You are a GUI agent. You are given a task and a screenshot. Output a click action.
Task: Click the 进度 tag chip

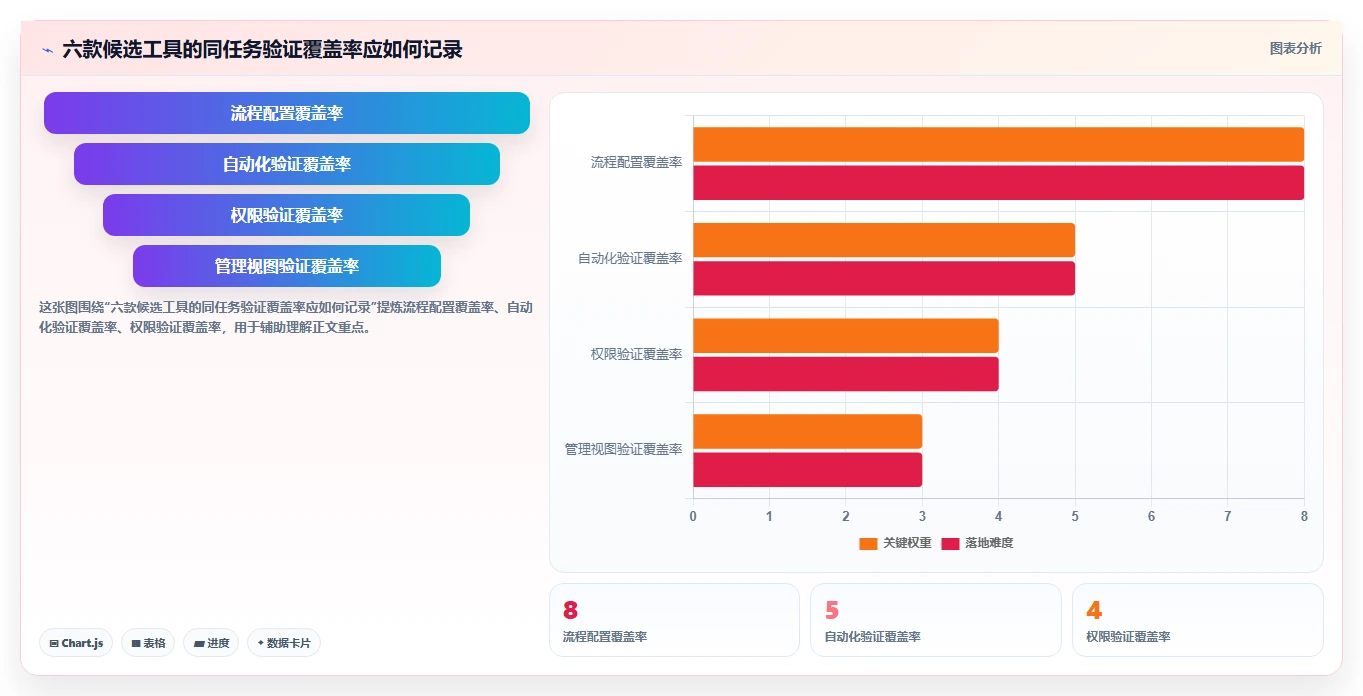click(211, 643)
